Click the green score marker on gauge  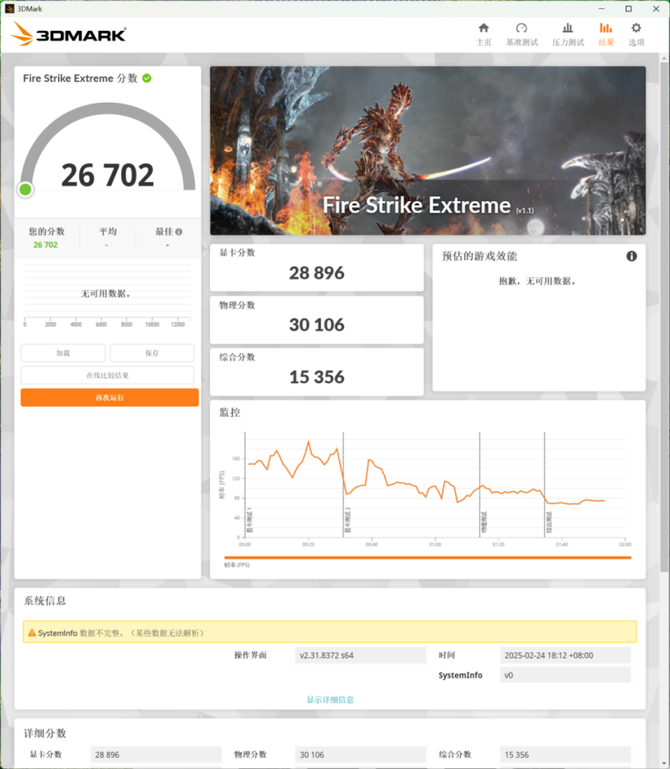tap(26, 189)
